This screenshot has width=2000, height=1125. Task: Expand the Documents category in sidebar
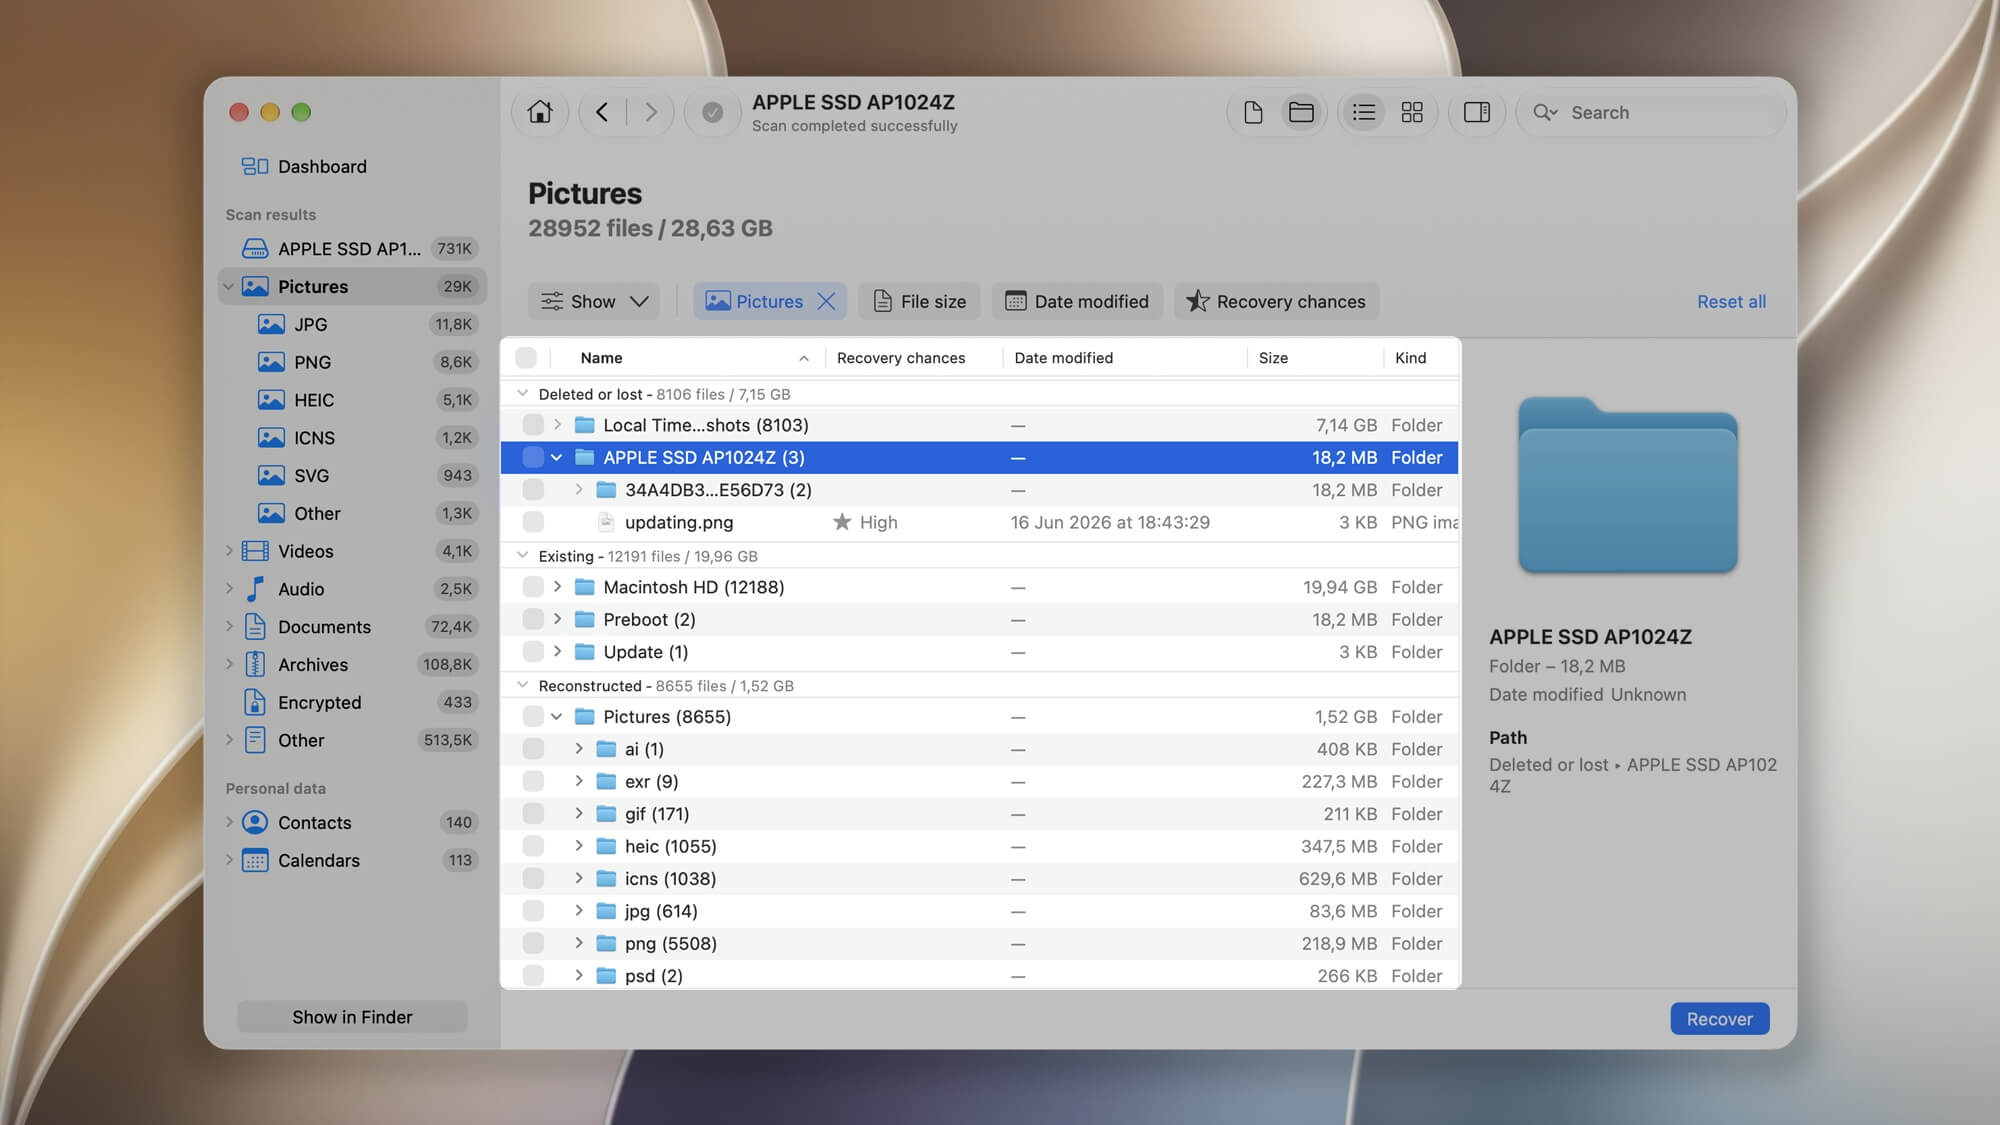(229, 627)
